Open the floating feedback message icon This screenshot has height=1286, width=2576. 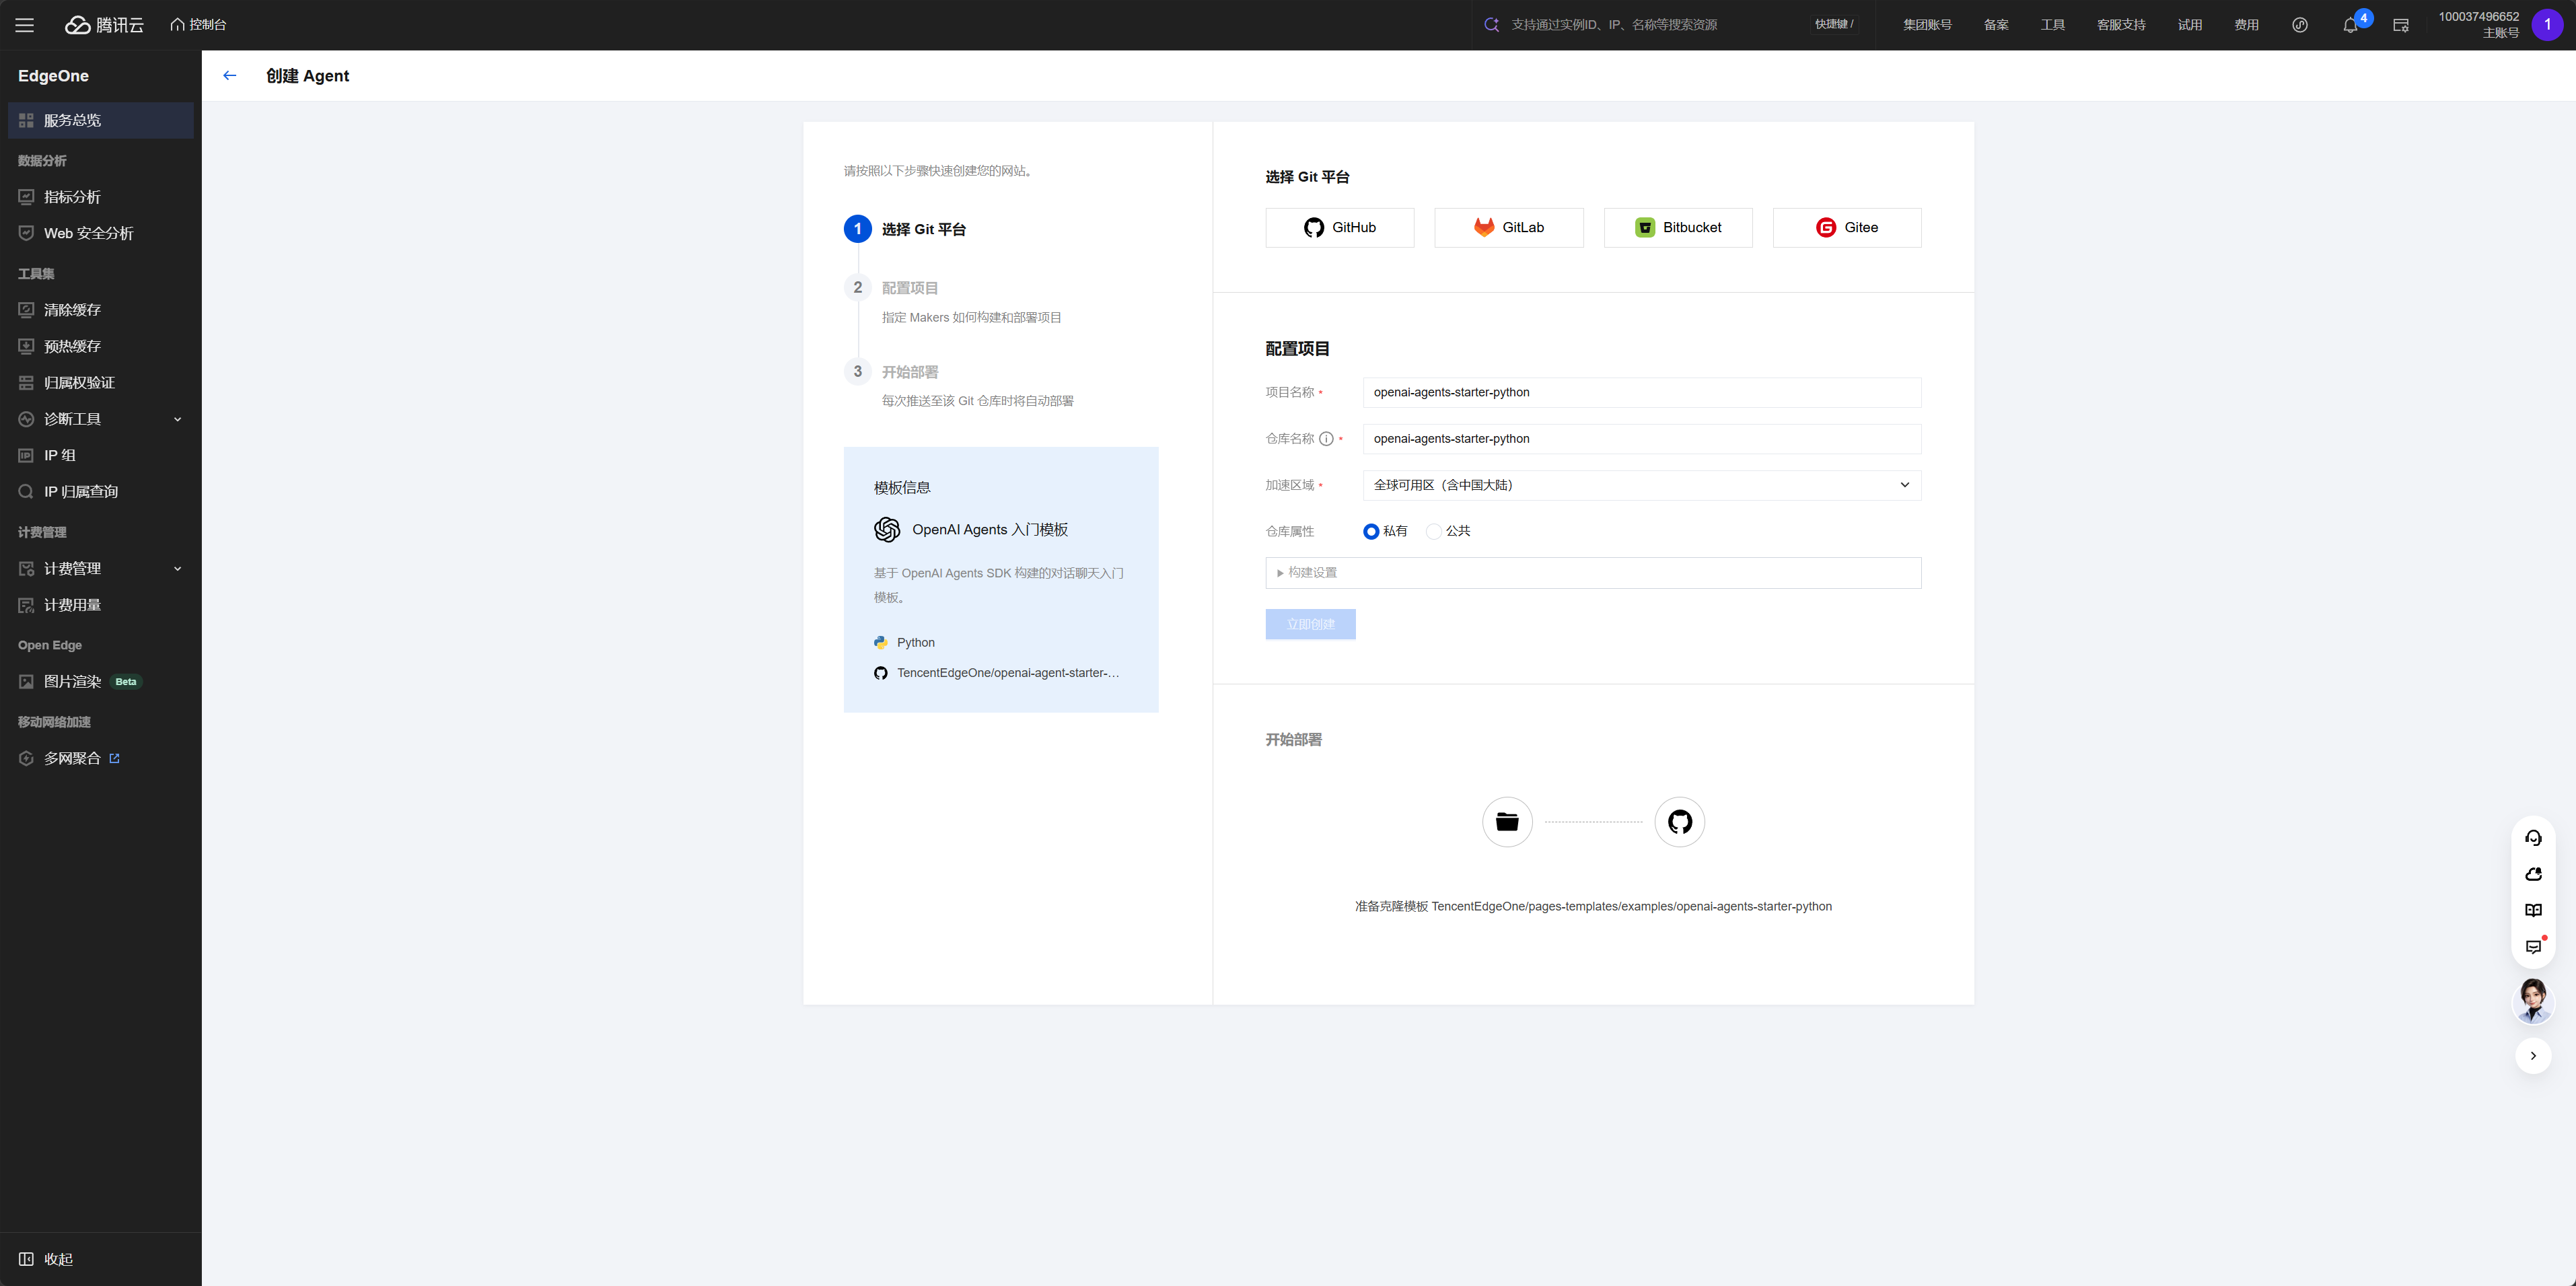coord(2533,947)
